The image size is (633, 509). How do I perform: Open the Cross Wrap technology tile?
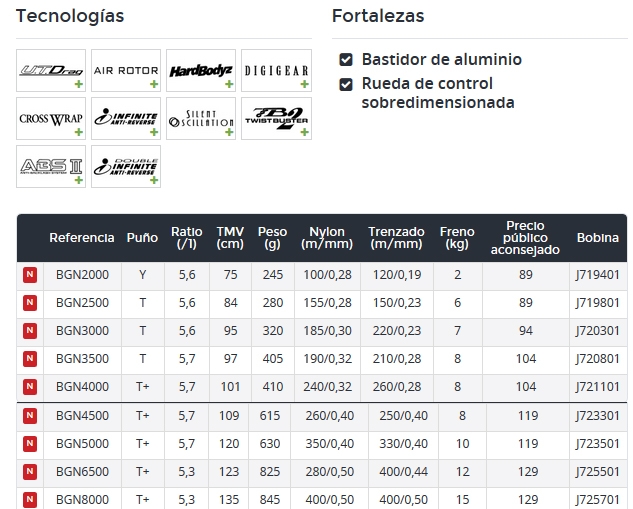coord(51,119)
